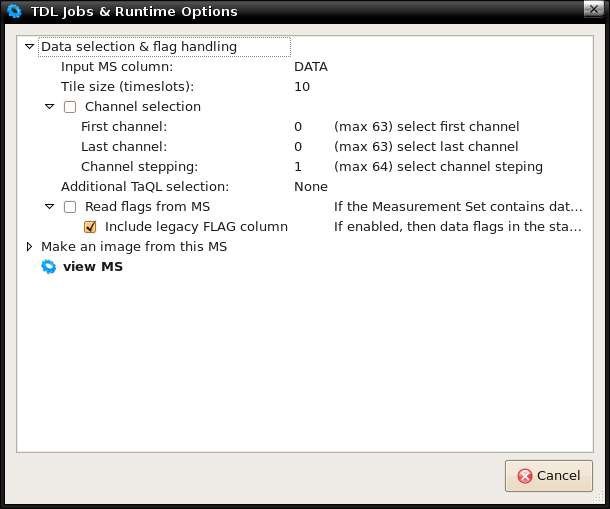The height and width of the screenshot is (509, 610).
Task: Close the TDL Jobs dialog with X
Action: pyautogui.click(x=594, y=9)
